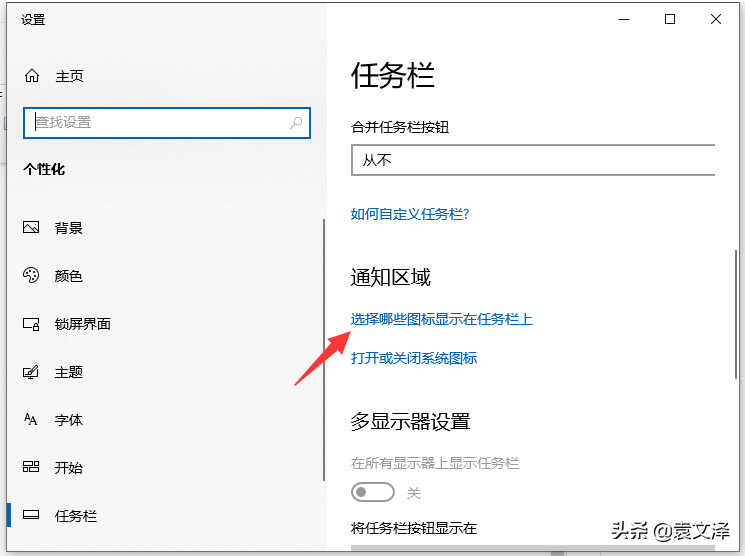Open 如何自定义任务栏? help link

click(x=410, y=214)
